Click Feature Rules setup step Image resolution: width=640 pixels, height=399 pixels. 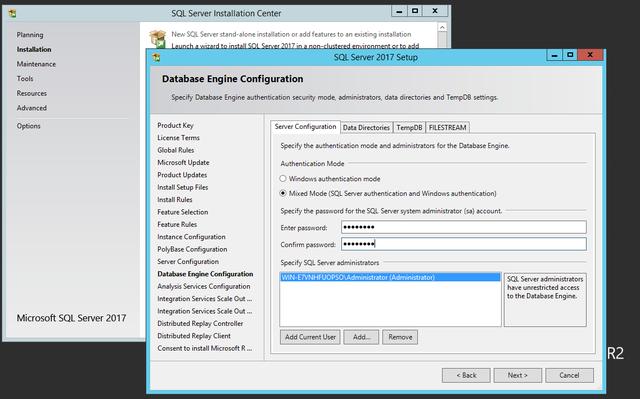pos(177,224)
